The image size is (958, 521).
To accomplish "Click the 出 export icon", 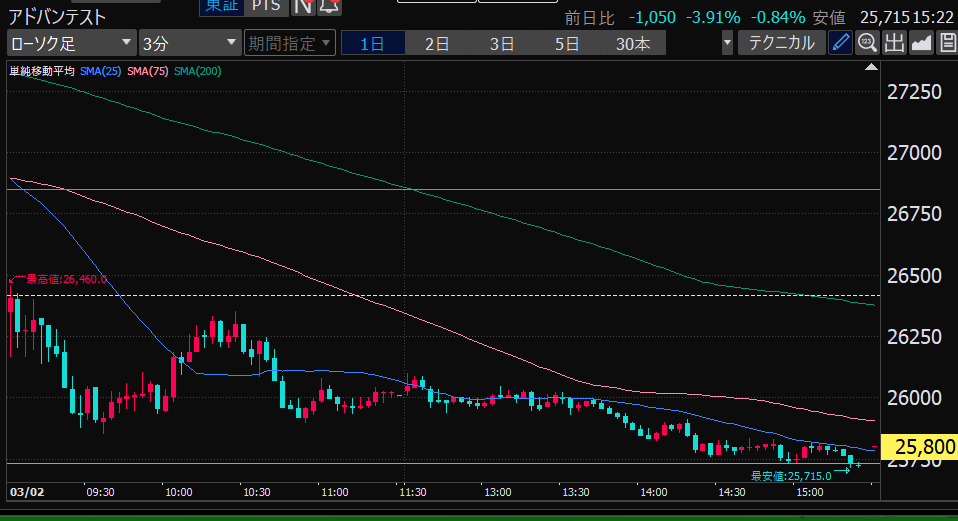I will coord(894,43).
